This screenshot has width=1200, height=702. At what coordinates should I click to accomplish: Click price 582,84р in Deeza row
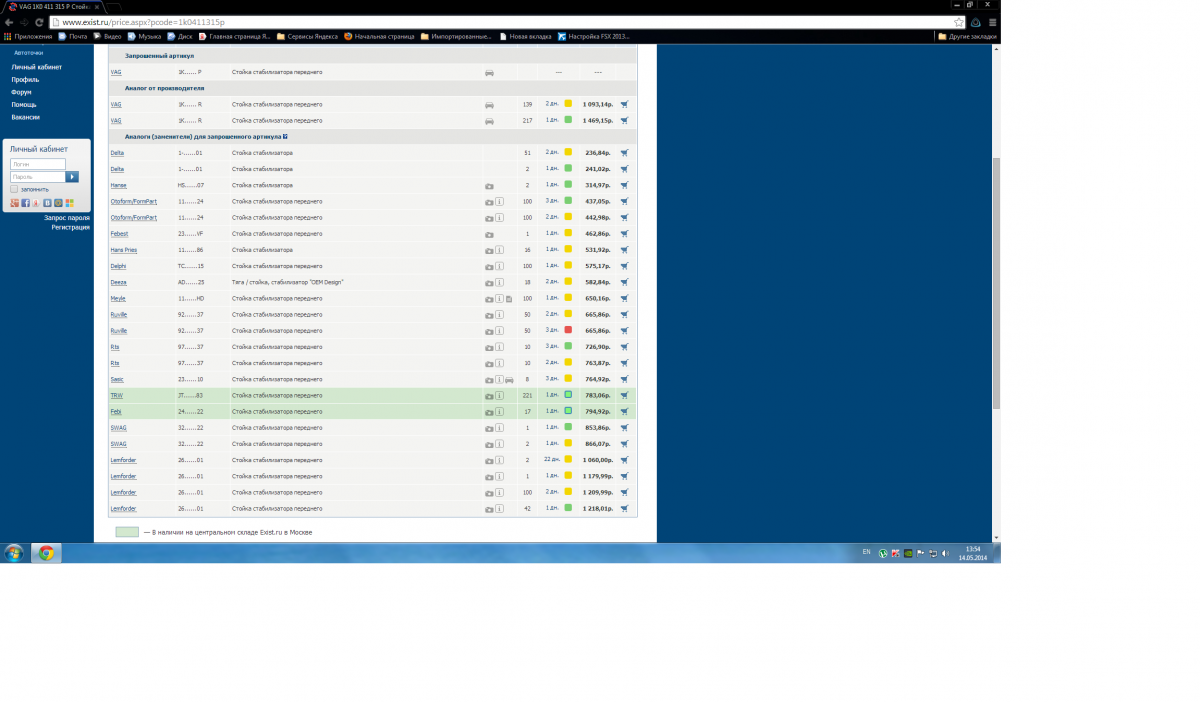(x=597, y=282)
